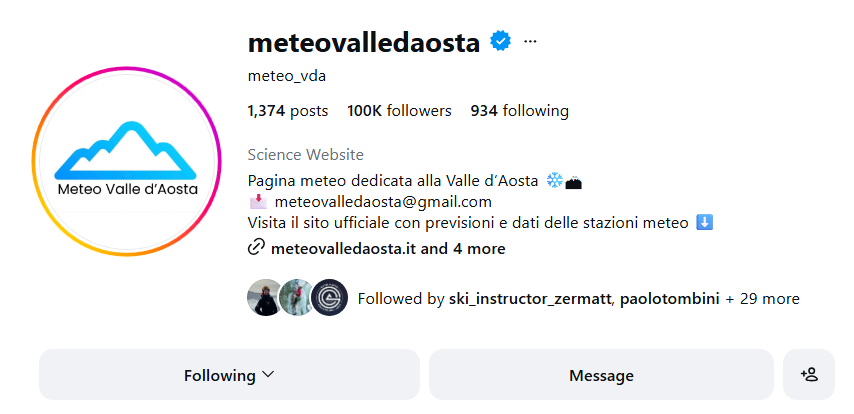This screenshot has width=854, height=414.
Task: Open the more options ellipsis menu
Action: (x=530, y=41)
